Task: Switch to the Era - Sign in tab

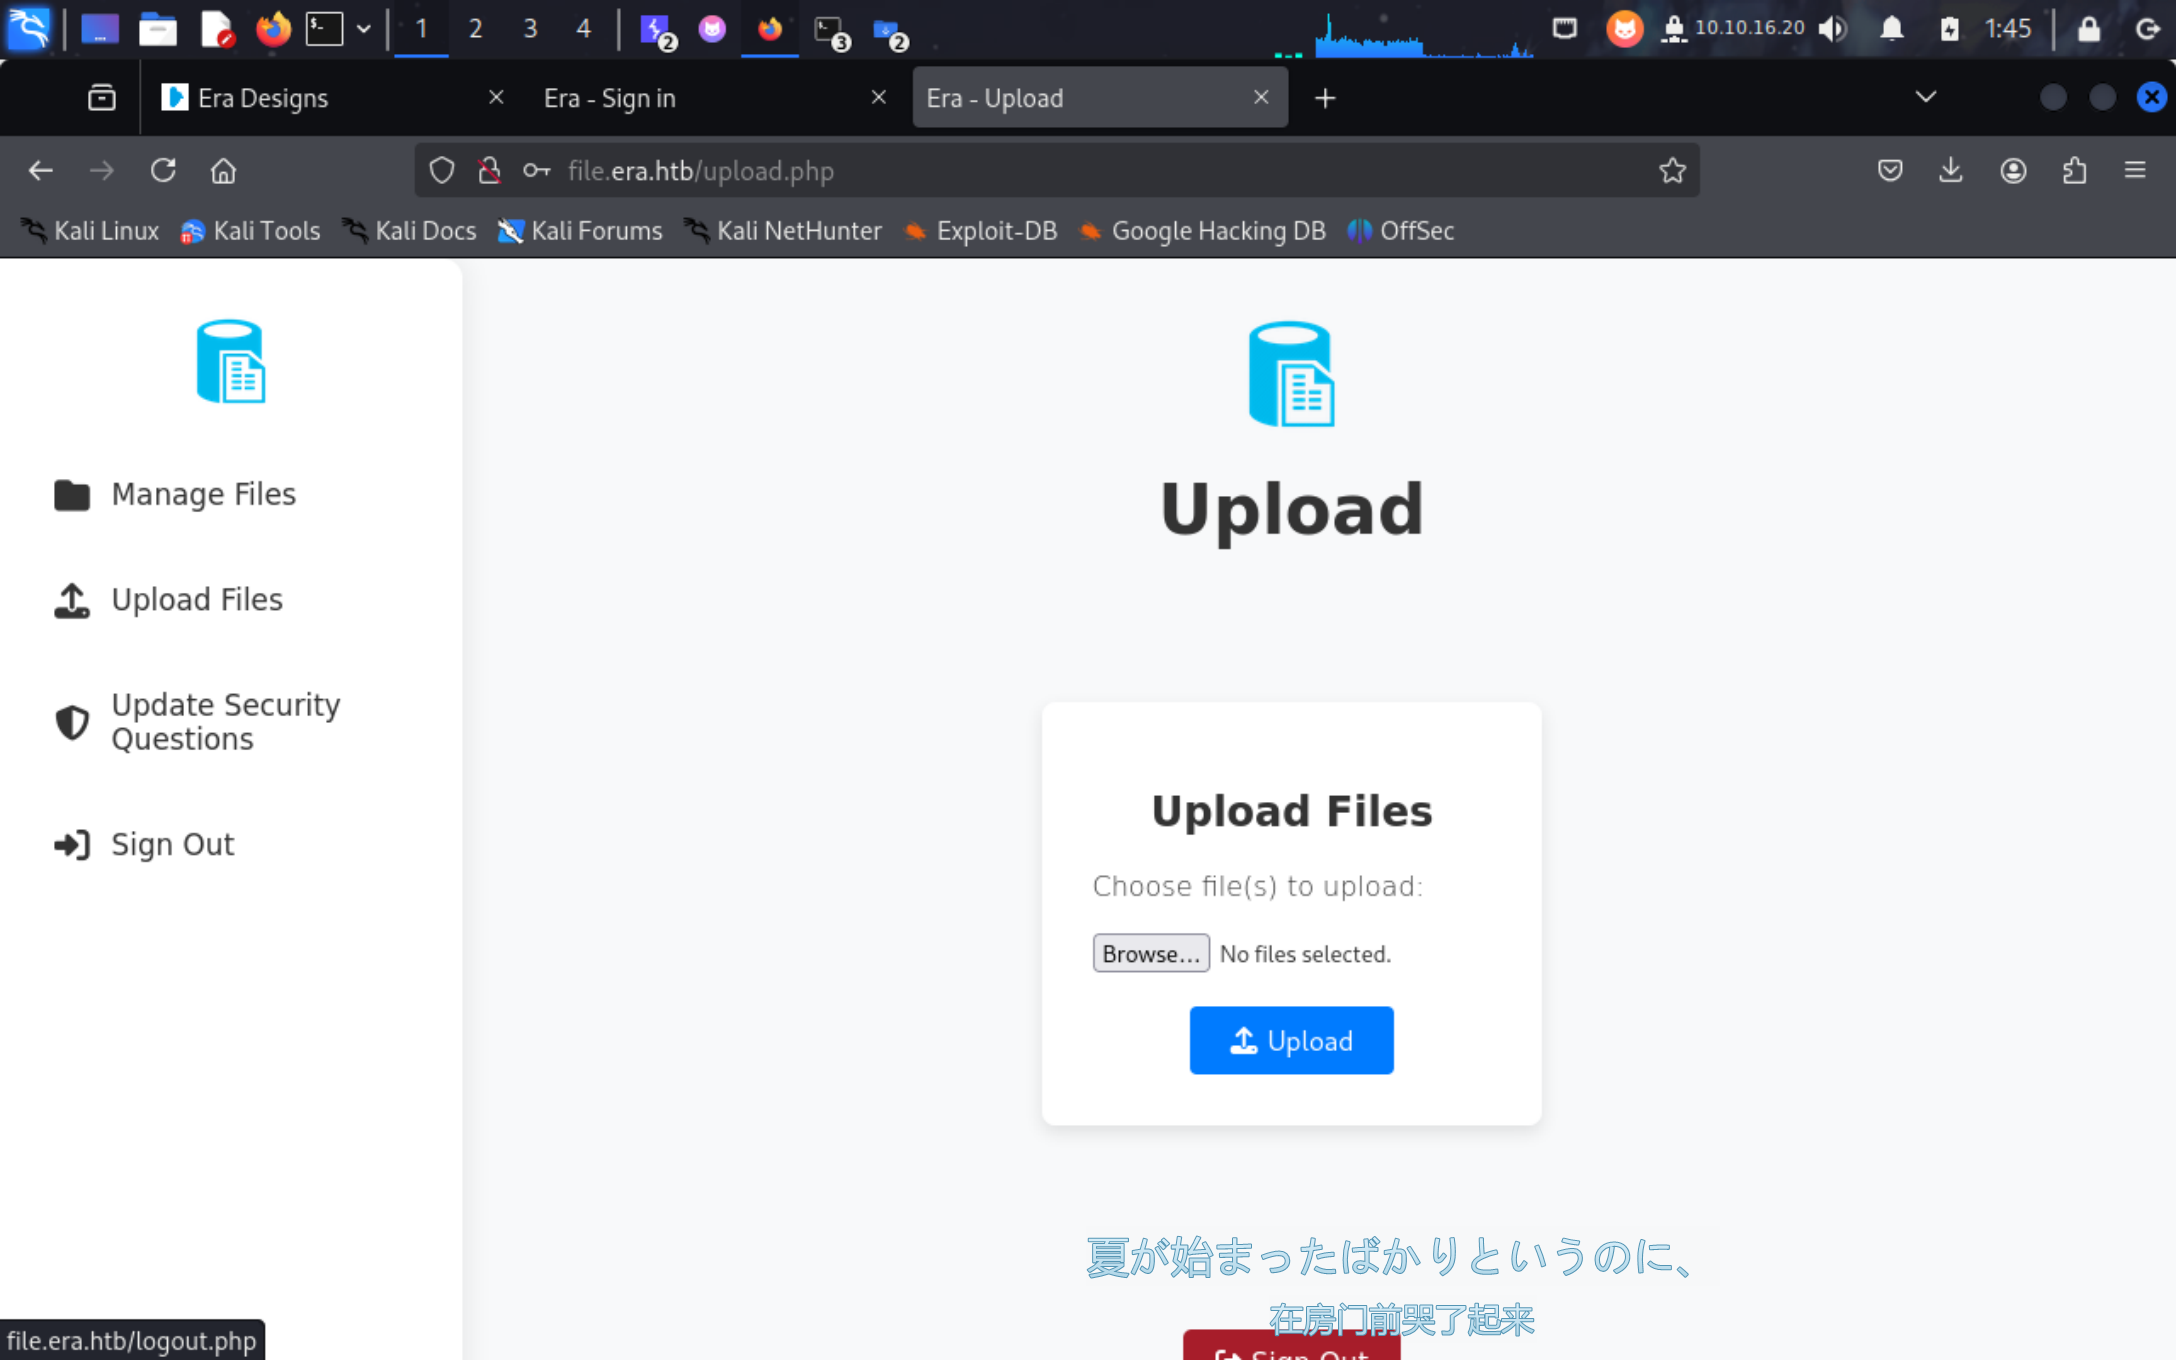Action: [x=610, y=98]
